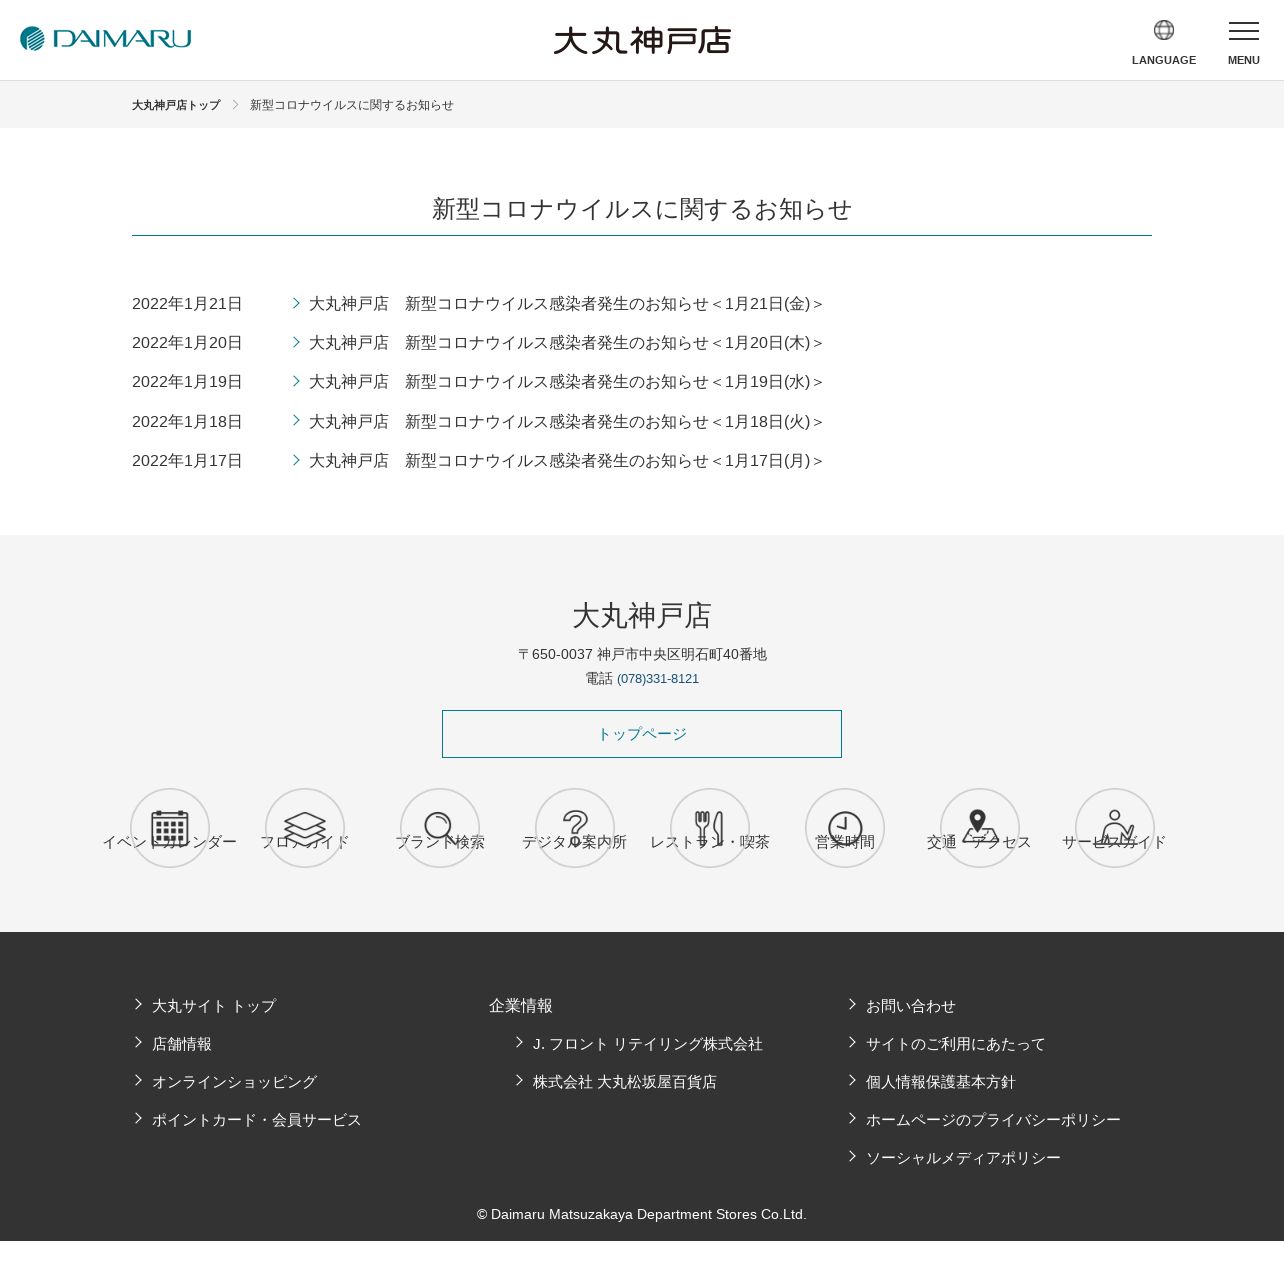Click the date text 2022年1月19日
The height and width of the screenshot is (1288, 1284).
click(x=187, y=382)
